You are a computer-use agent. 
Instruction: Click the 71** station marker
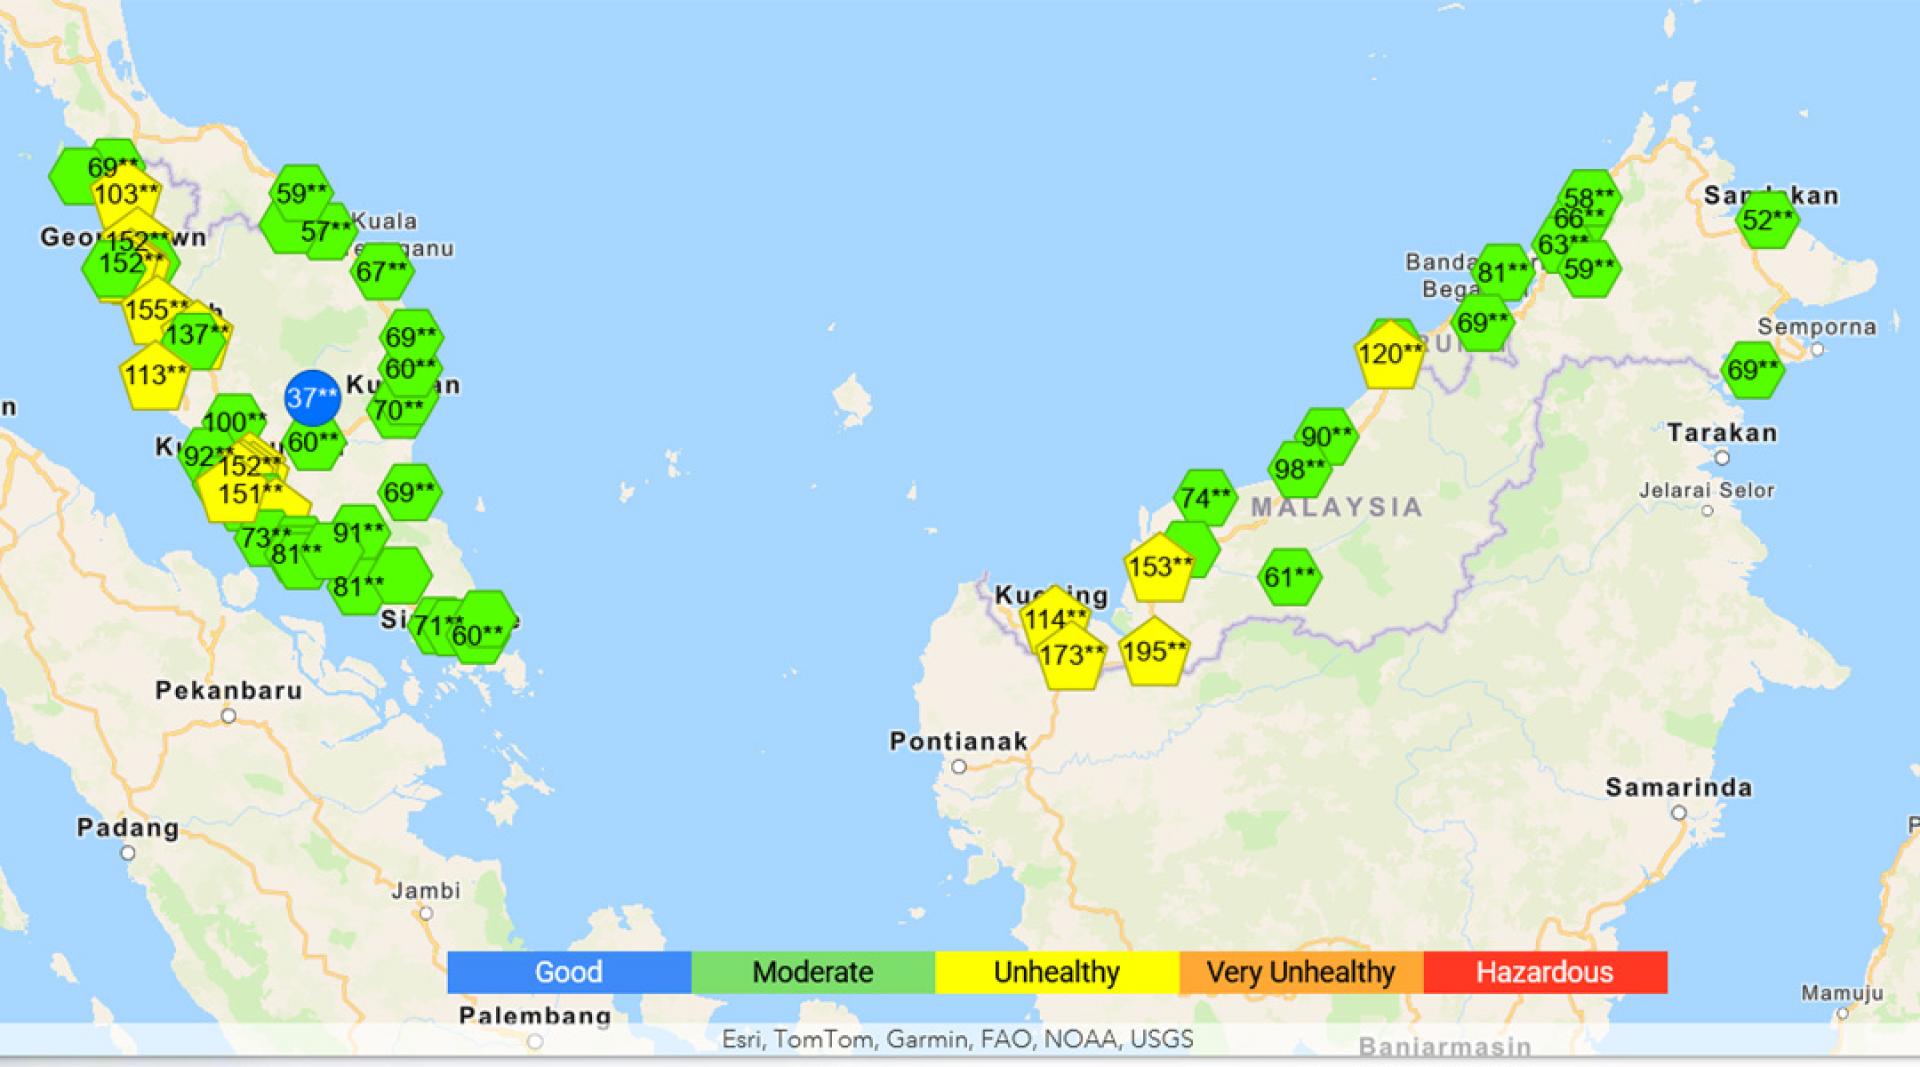[x=438, y=626]
